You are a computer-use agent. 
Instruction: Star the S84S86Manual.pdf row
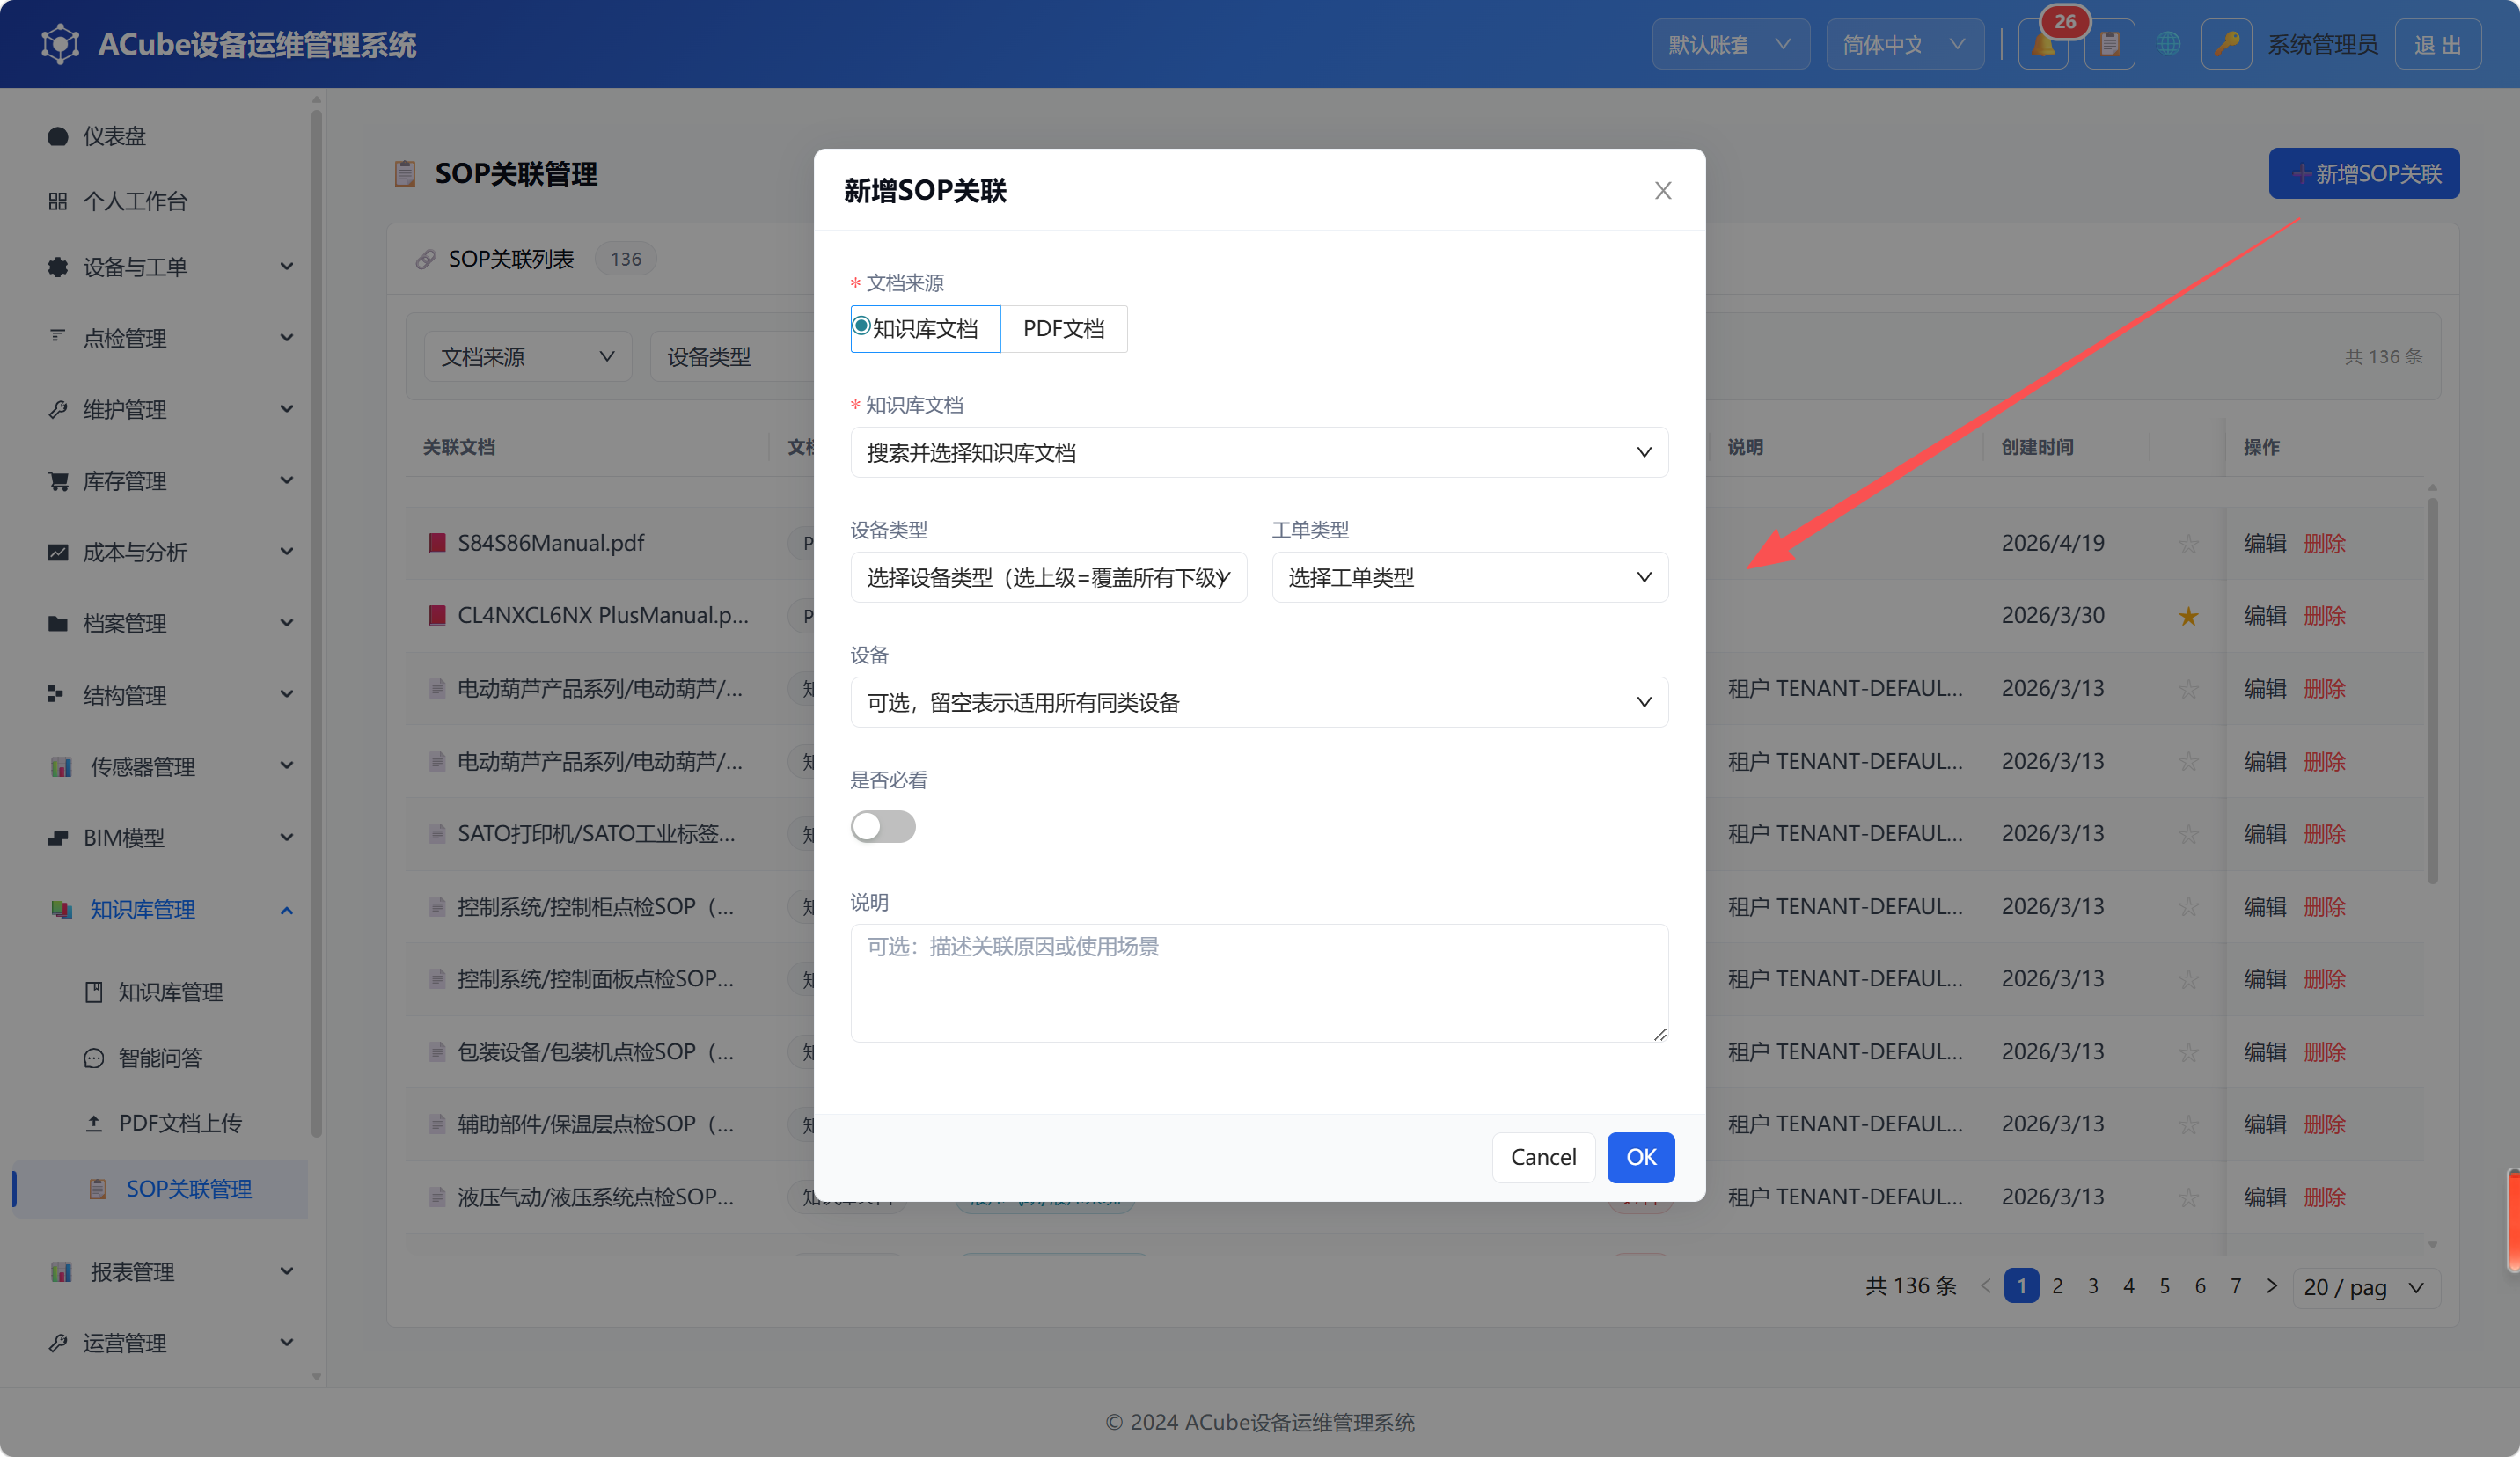coord(2188,544)
